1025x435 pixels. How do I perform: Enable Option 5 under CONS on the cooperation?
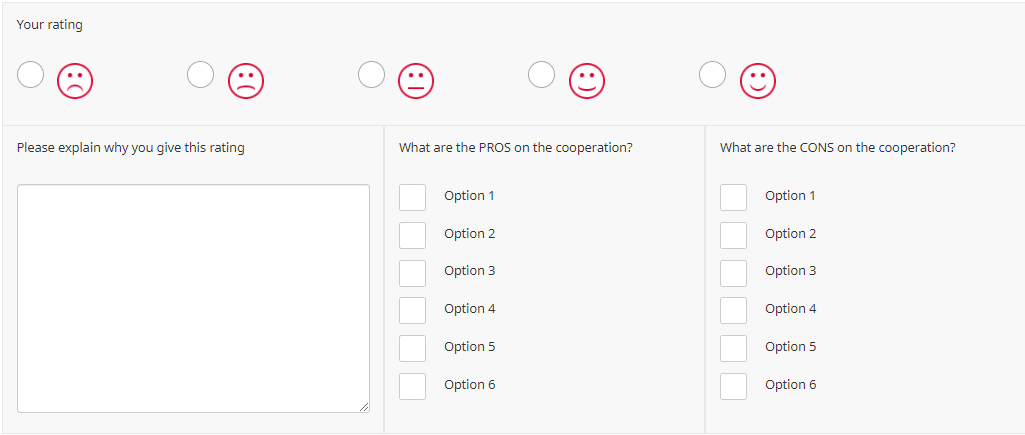[733, 348]
